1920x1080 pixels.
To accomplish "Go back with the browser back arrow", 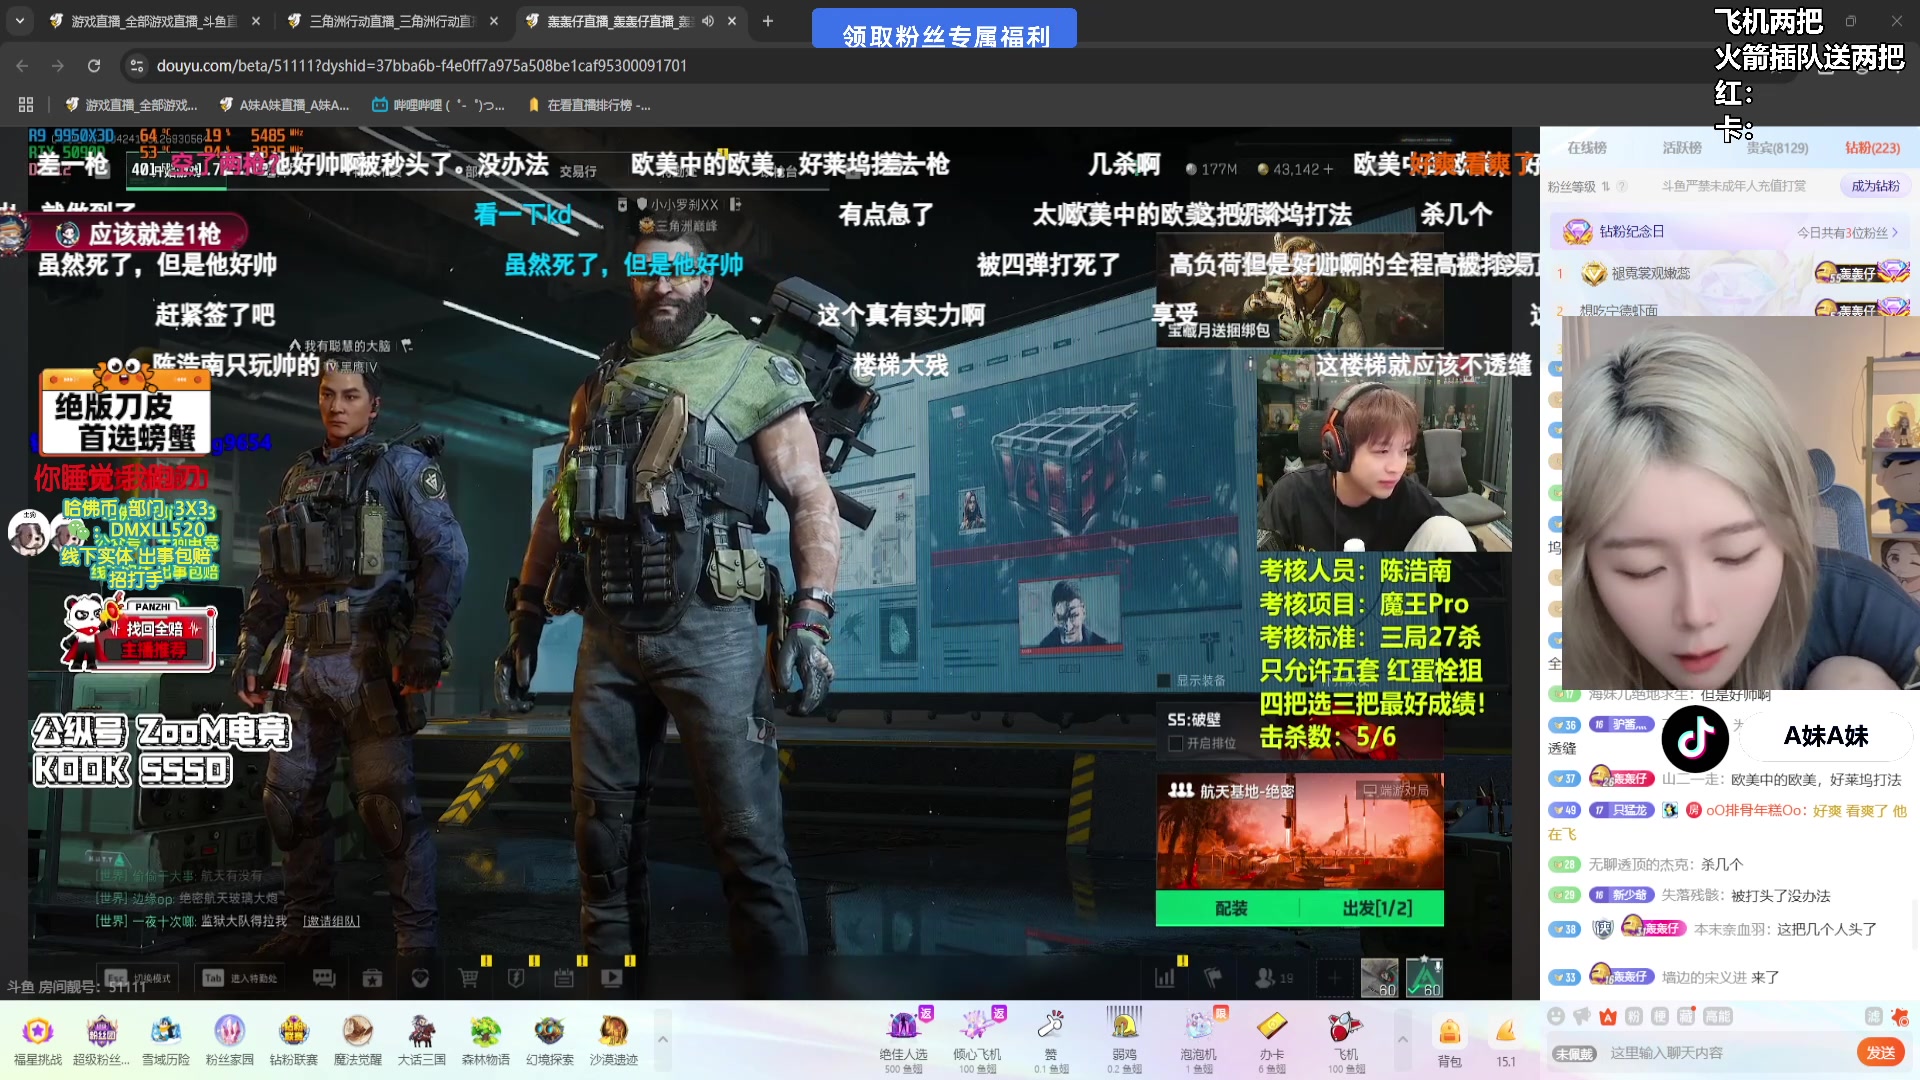I will coord(22,66).
